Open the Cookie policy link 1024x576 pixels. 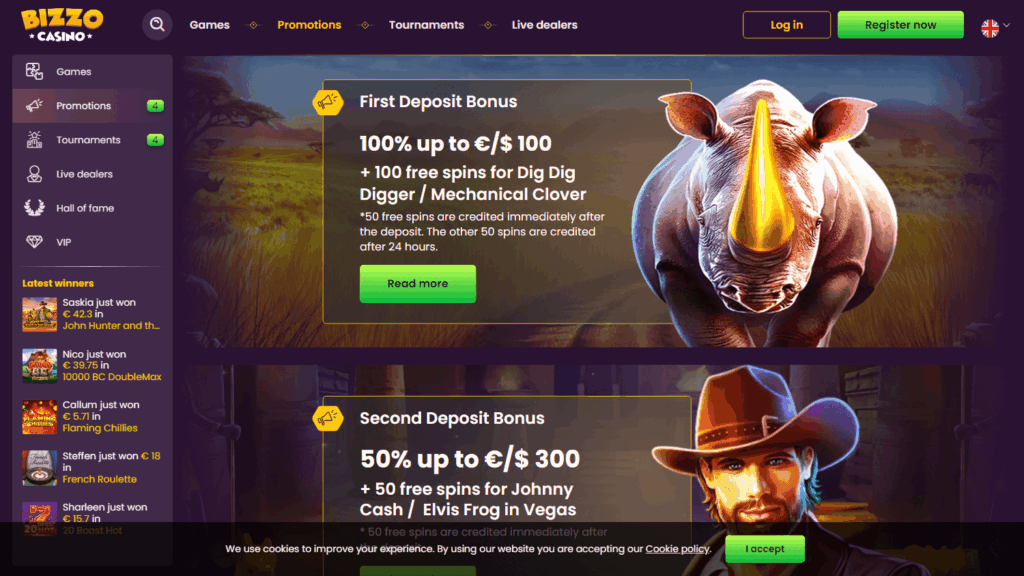click(x=677, y=549)
